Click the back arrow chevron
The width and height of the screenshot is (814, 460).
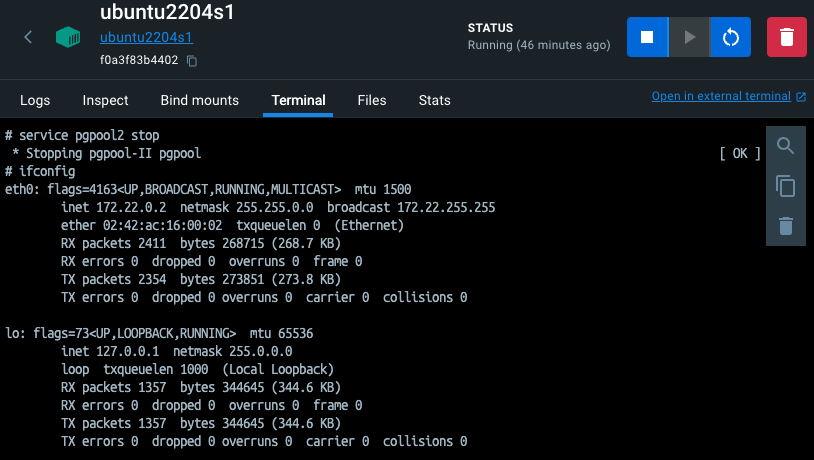(28, 37)
